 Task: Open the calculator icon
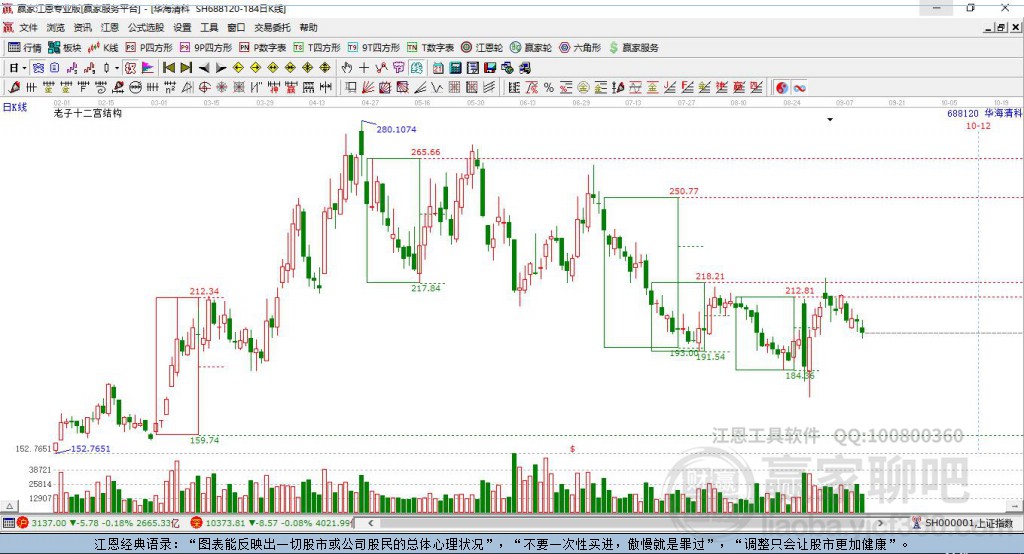tap(456, 68)
